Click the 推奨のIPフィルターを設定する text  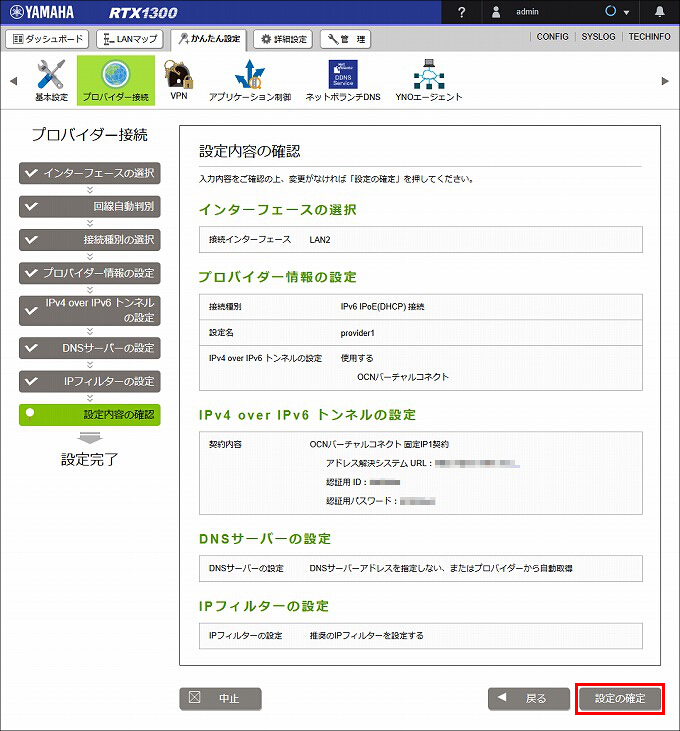[366, 635]
